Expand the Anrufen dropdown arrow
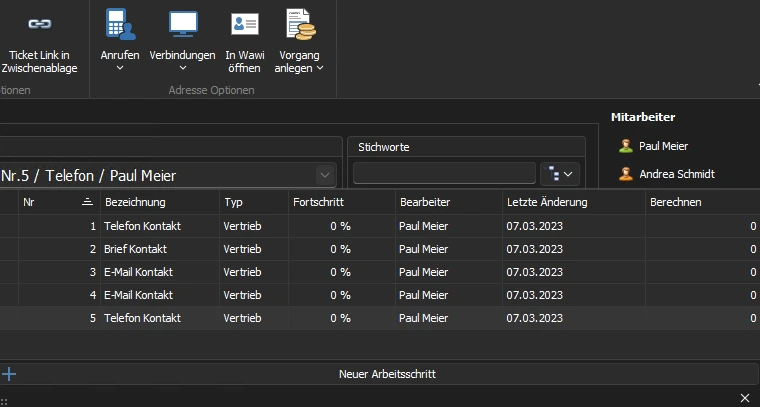The width and height of the screenshot is (760, 407). click(x=120, y=68)
